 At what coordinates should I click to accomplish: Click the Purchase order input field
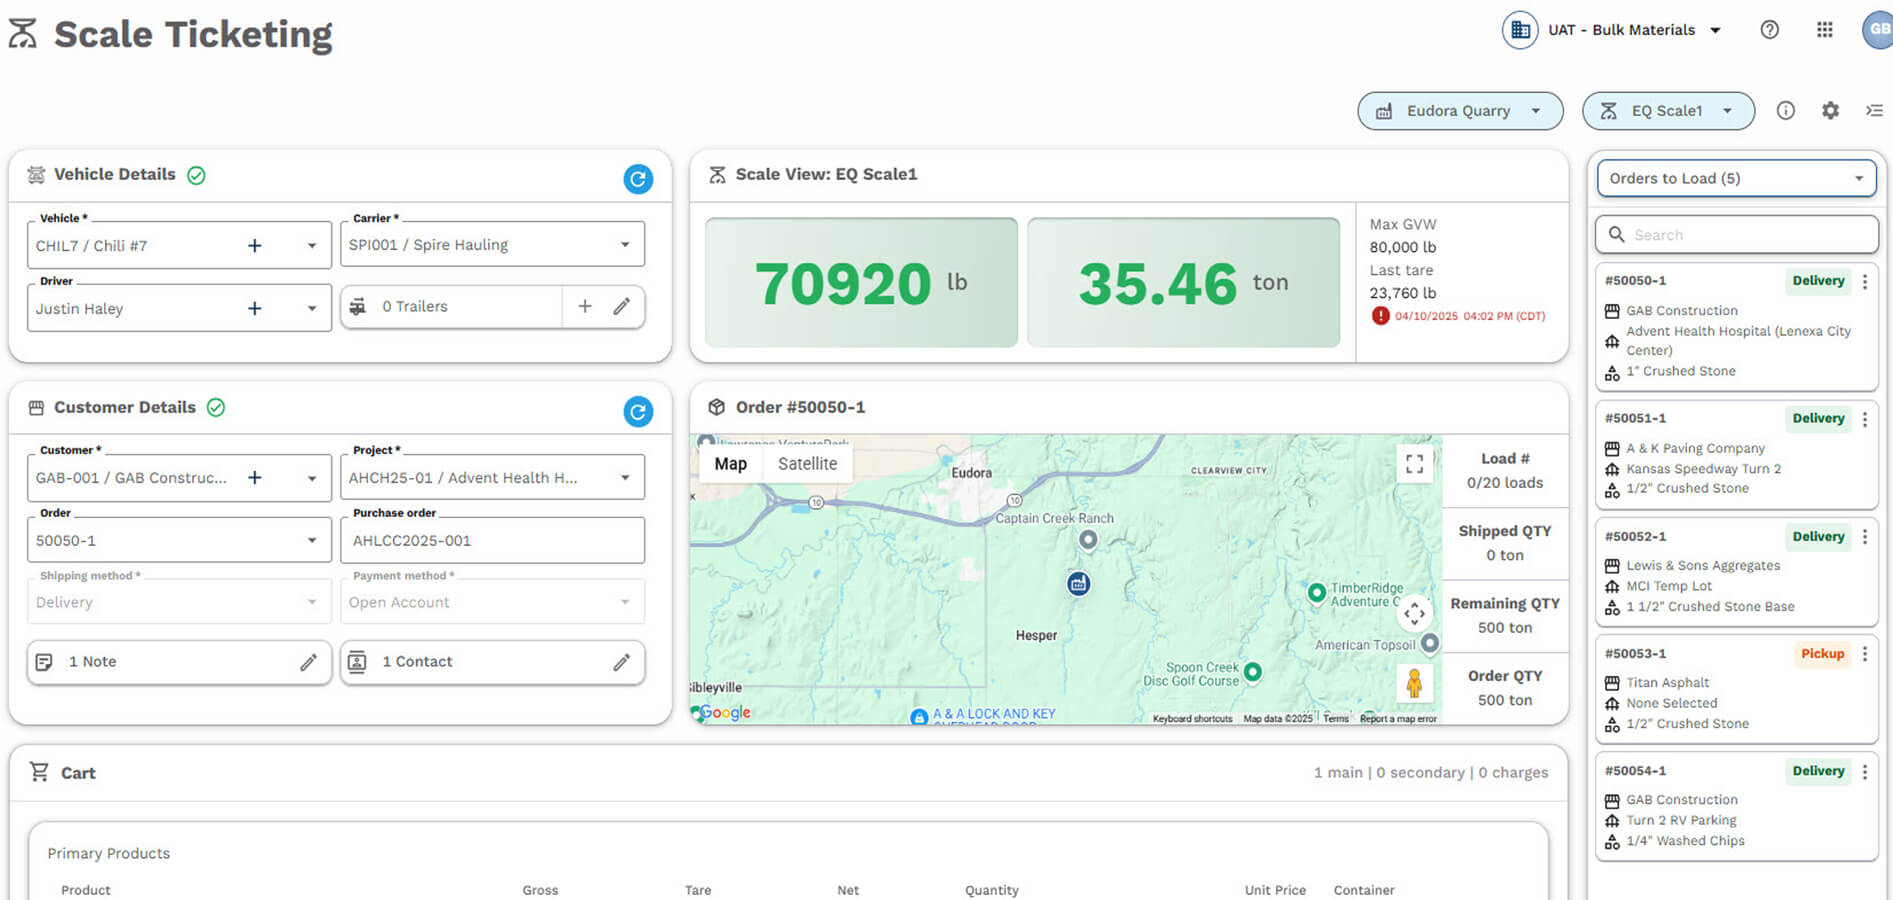(492, 541)
